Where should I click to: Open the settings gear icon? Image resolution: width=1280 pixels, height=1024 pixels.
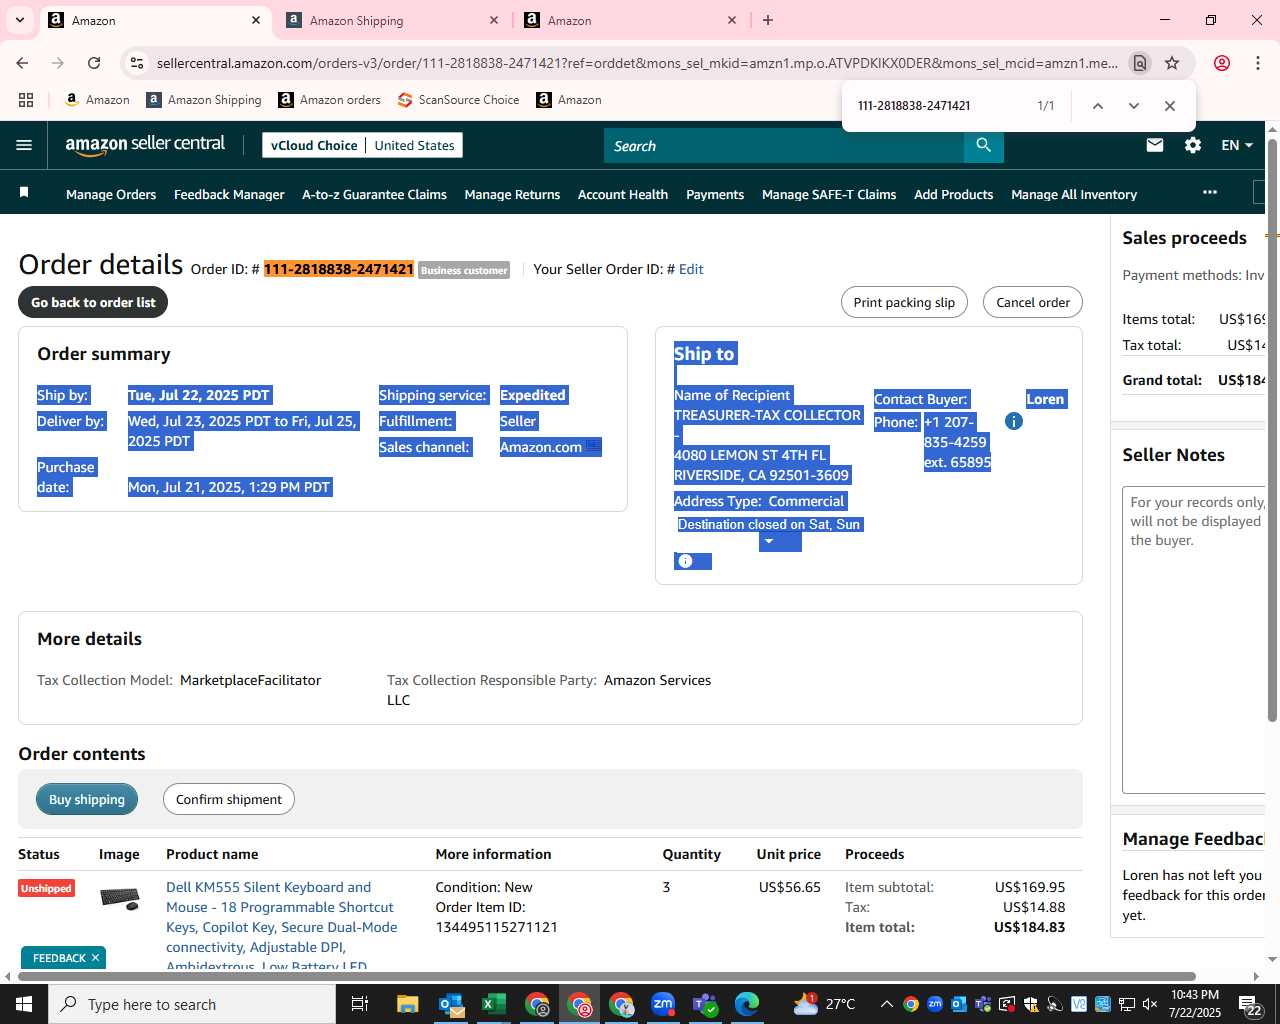[x=1193, y=145]
